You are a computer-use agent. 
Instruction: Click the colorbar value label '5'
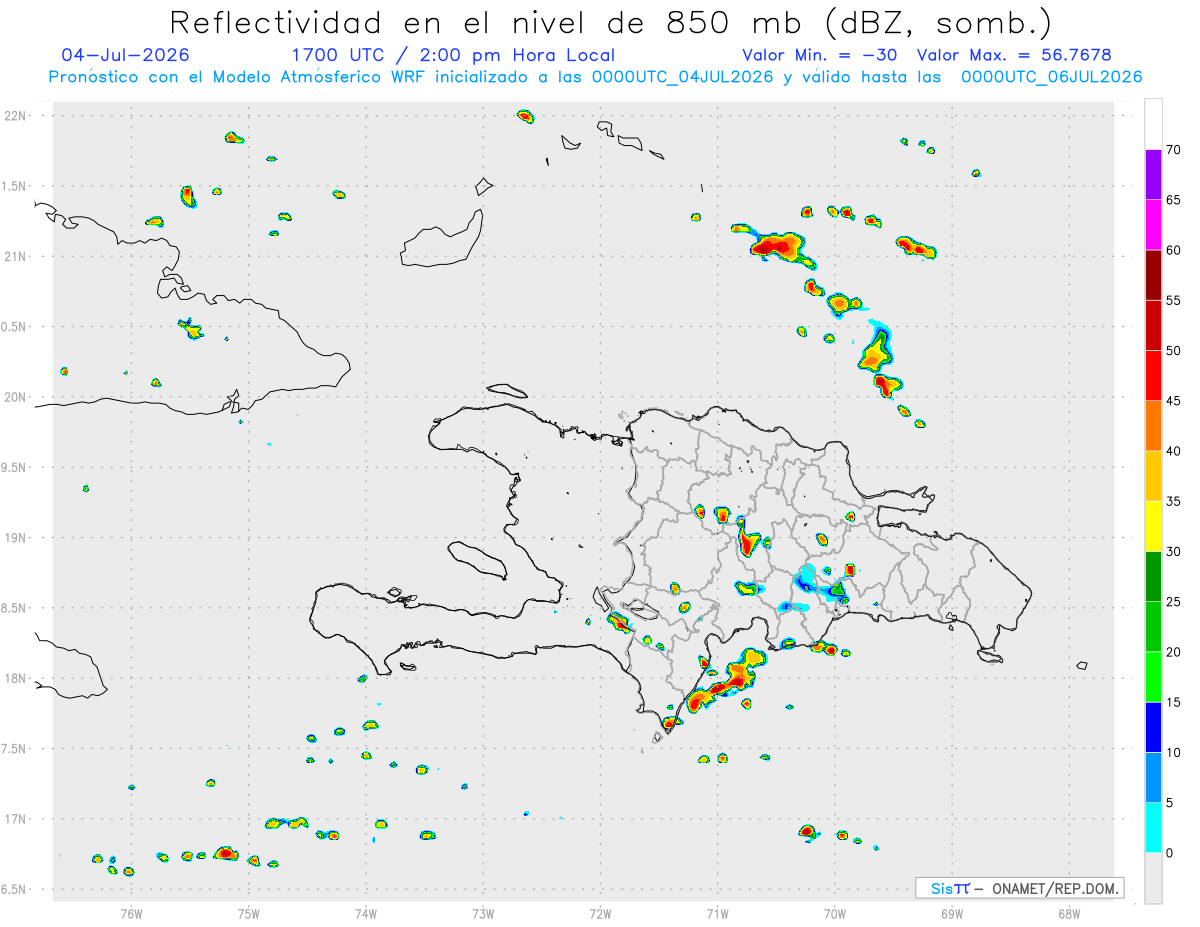click(x=1169, y=803)
